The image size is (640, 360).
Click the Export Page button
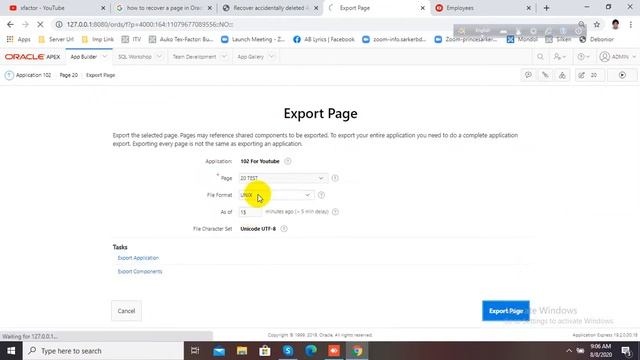pyautogui.click(x=506, y=311)
